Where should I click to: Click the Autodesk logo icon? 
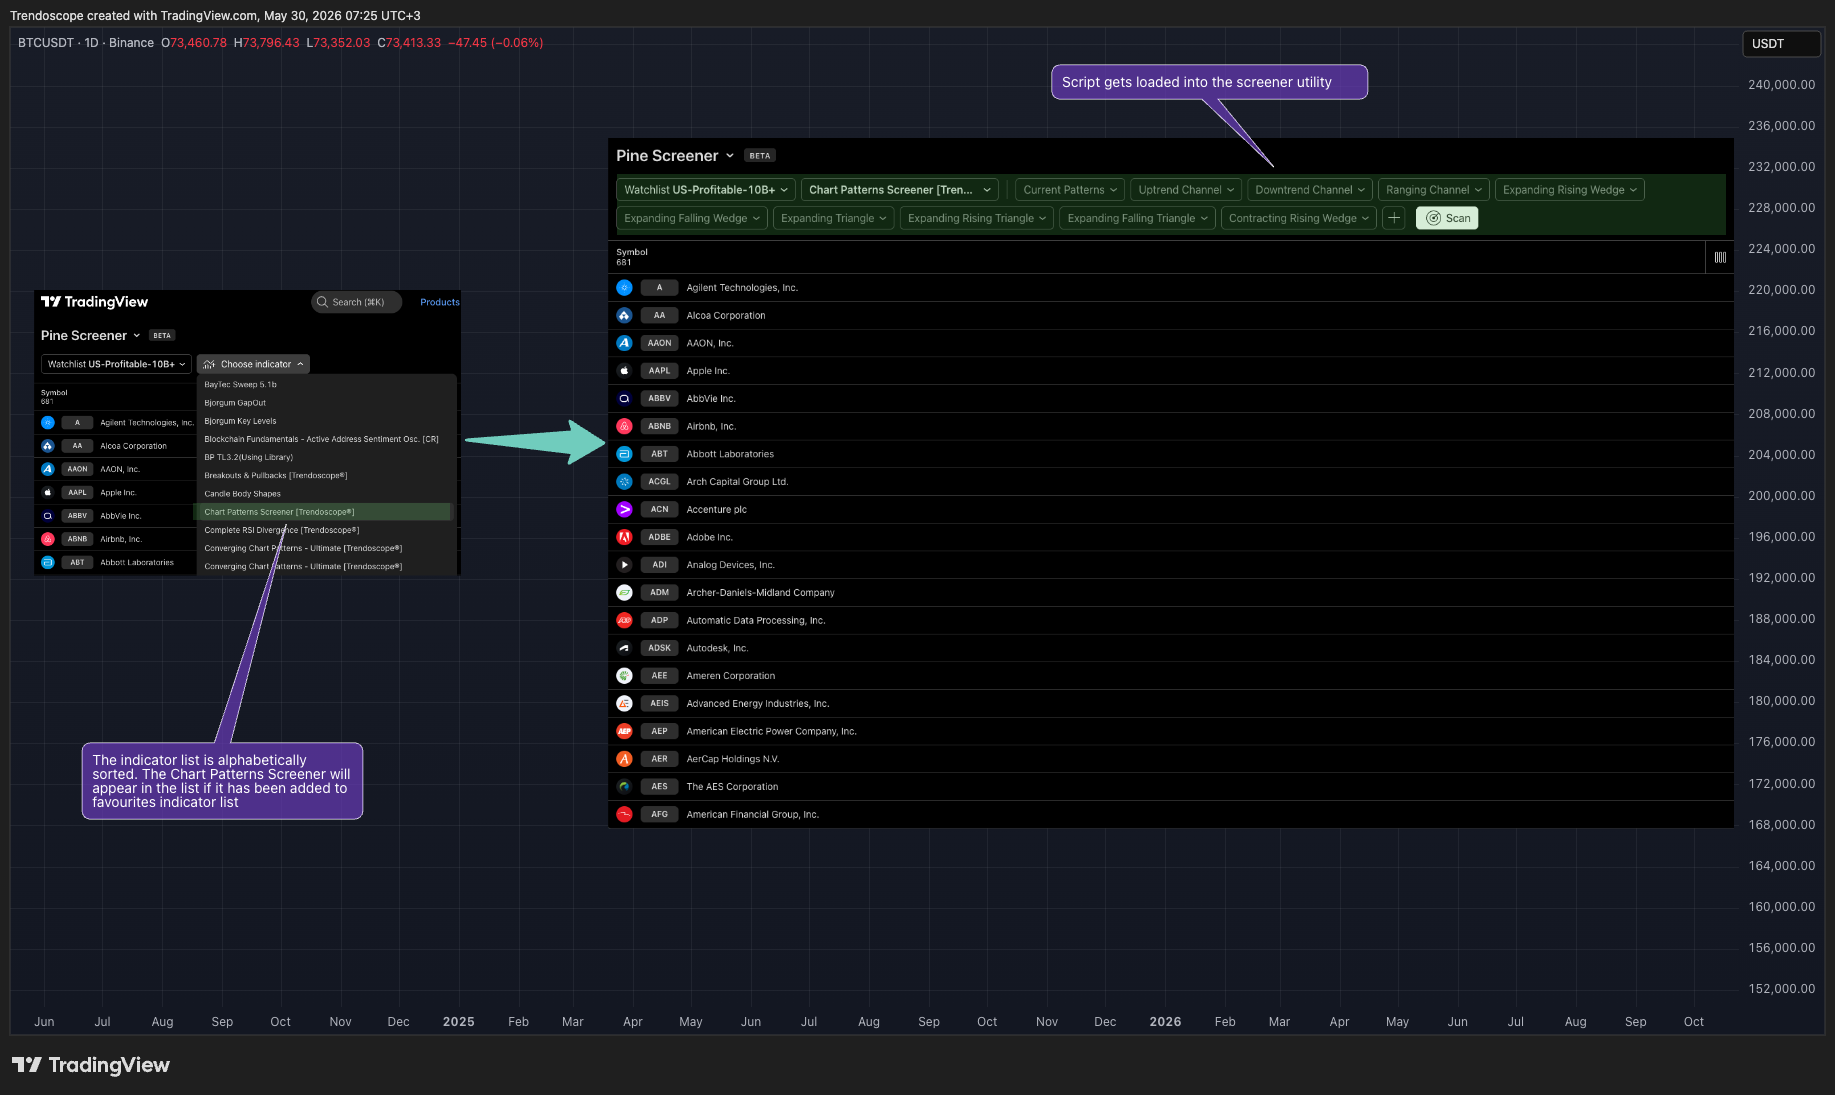click(624, 648)
